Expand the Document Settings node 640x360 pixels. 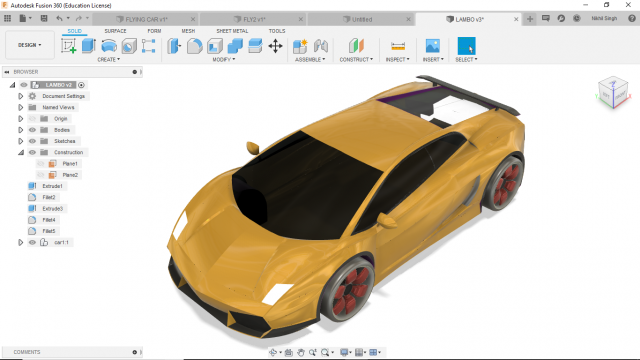coord(20,96)
